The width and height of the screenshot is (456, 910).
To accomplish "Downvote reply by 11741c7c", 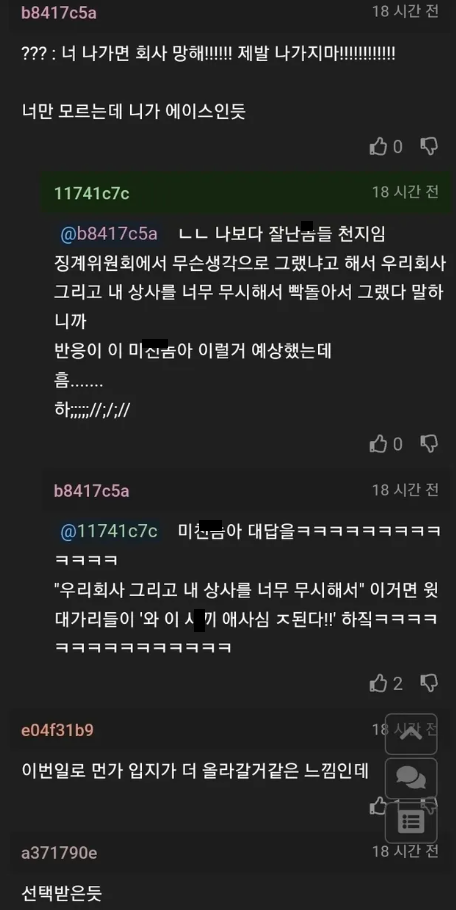I will tap(429, 444).
